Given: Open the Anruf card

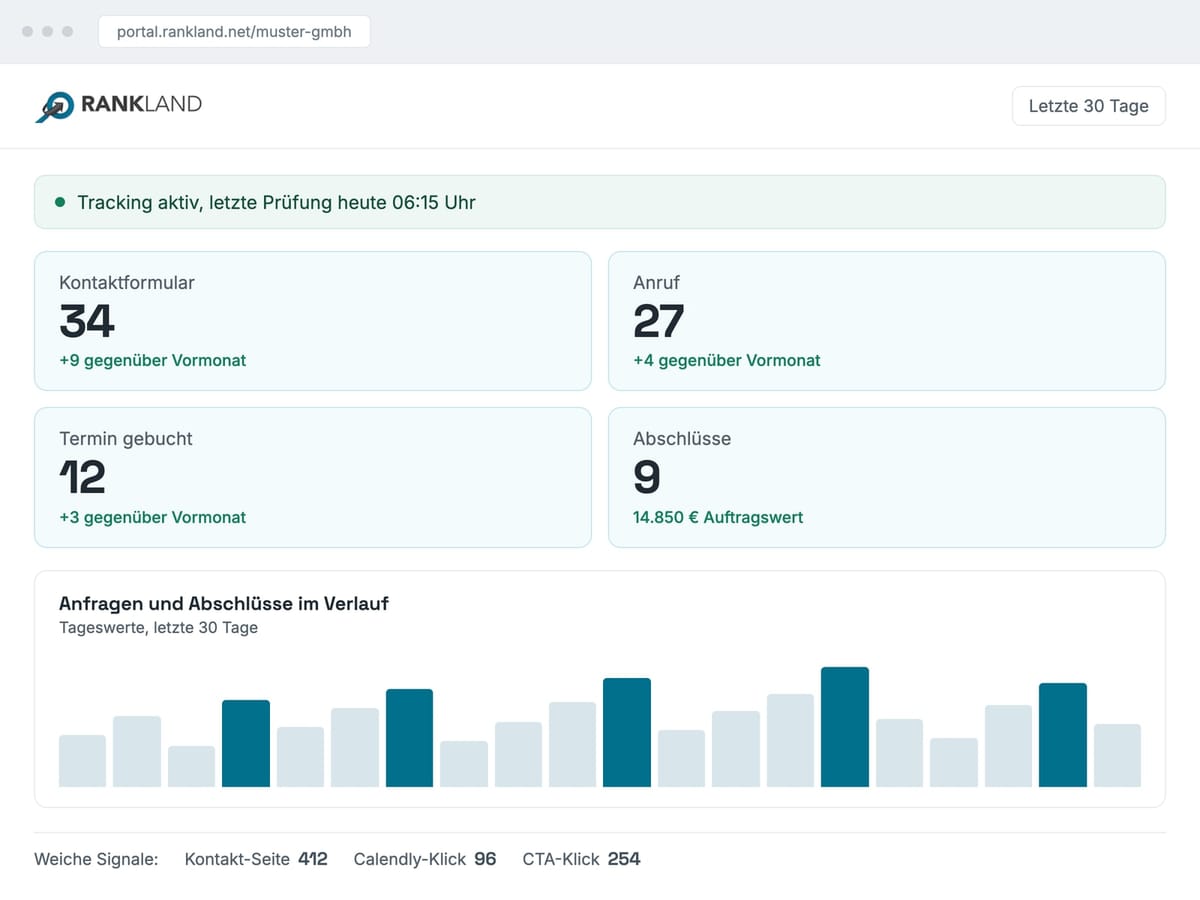Looking at the screenshot, I should (x=887, y=321).
